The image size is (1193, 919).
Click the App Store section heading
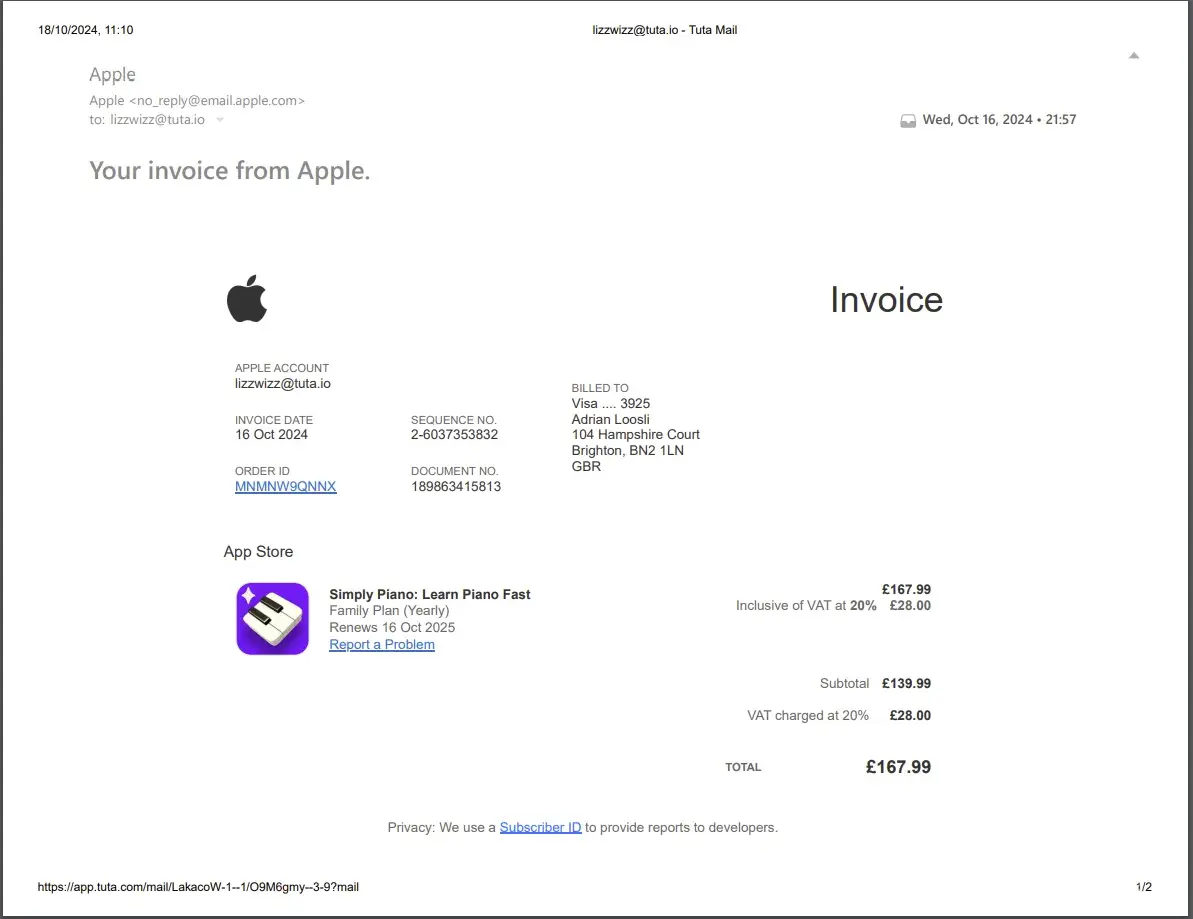[258, 552]
